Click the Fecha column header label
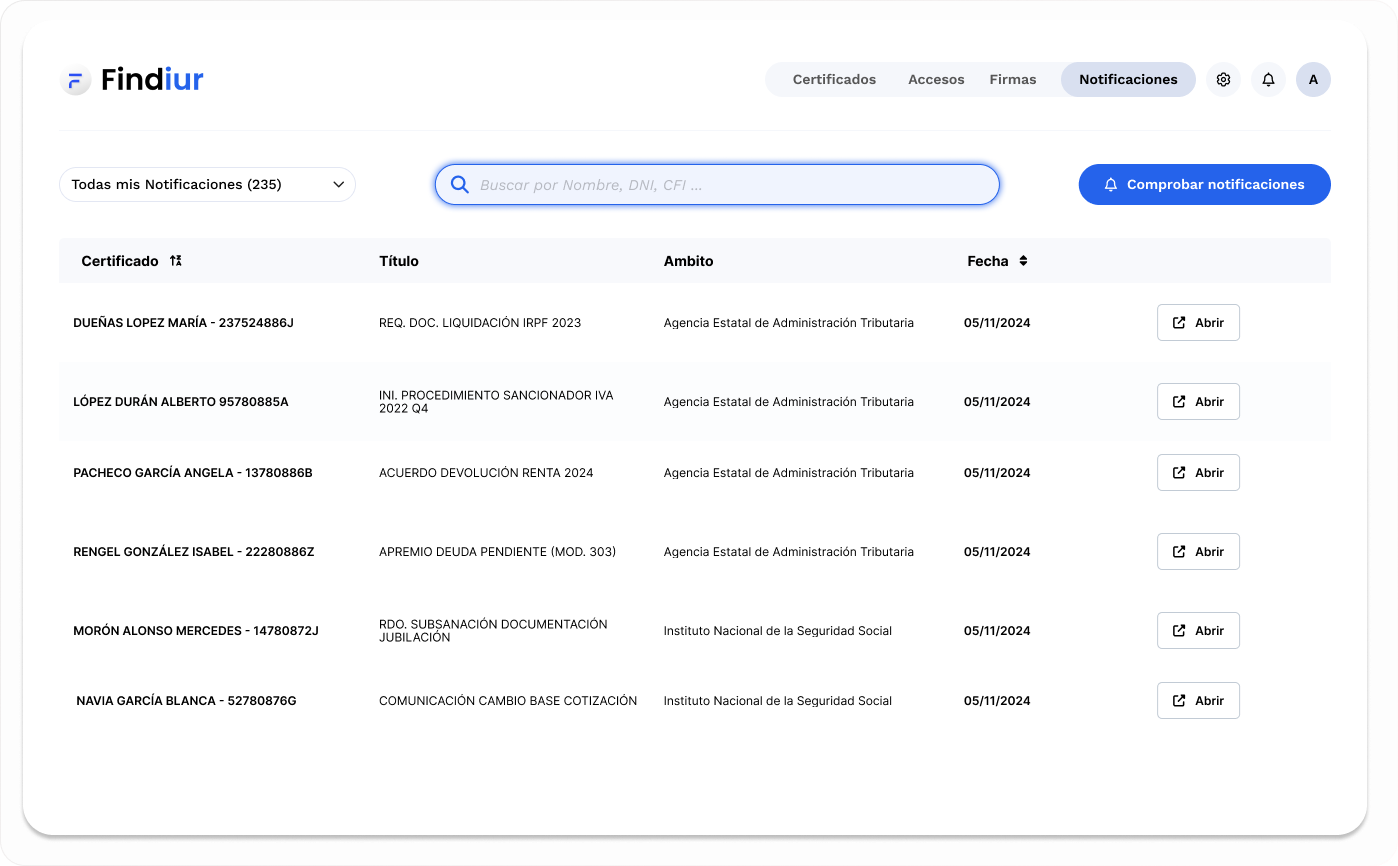 (988, 261)
